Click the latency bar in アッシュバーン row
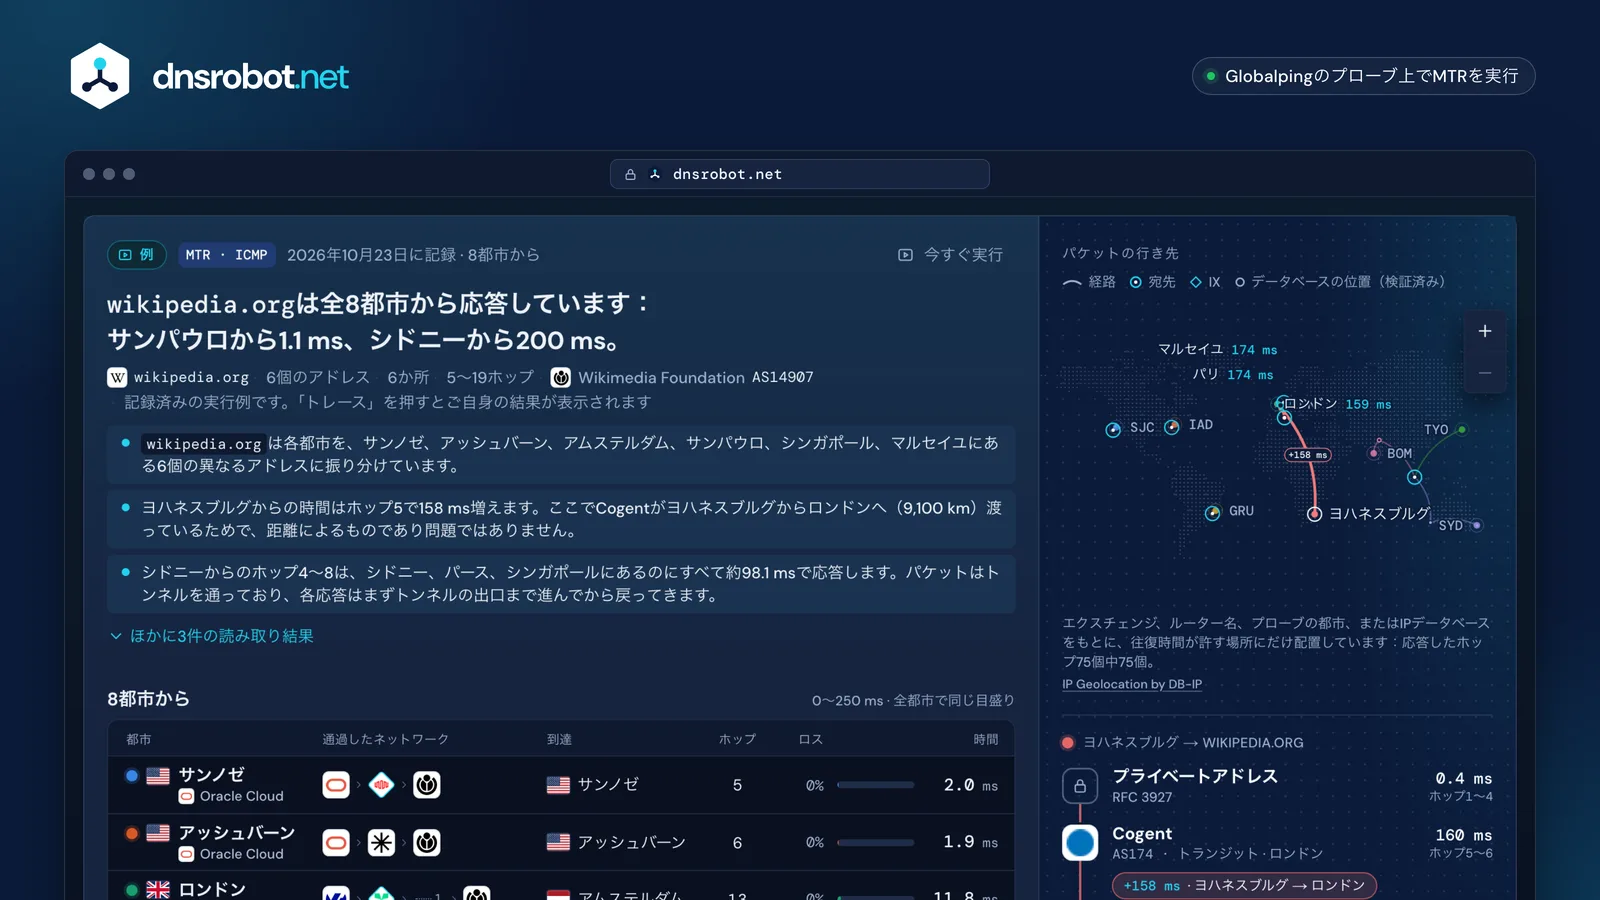The height and width of the screenshot is (900, 1600). pos(876,843)
